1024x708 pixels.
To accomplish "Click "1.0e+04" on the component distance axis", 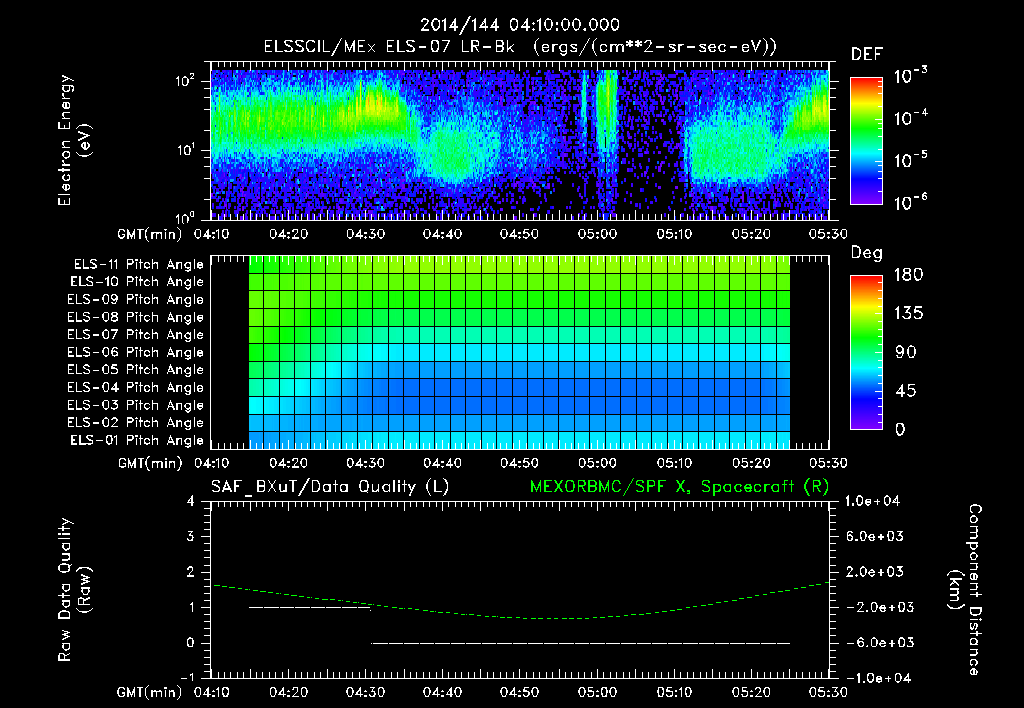I will click(x=872, y=501).
